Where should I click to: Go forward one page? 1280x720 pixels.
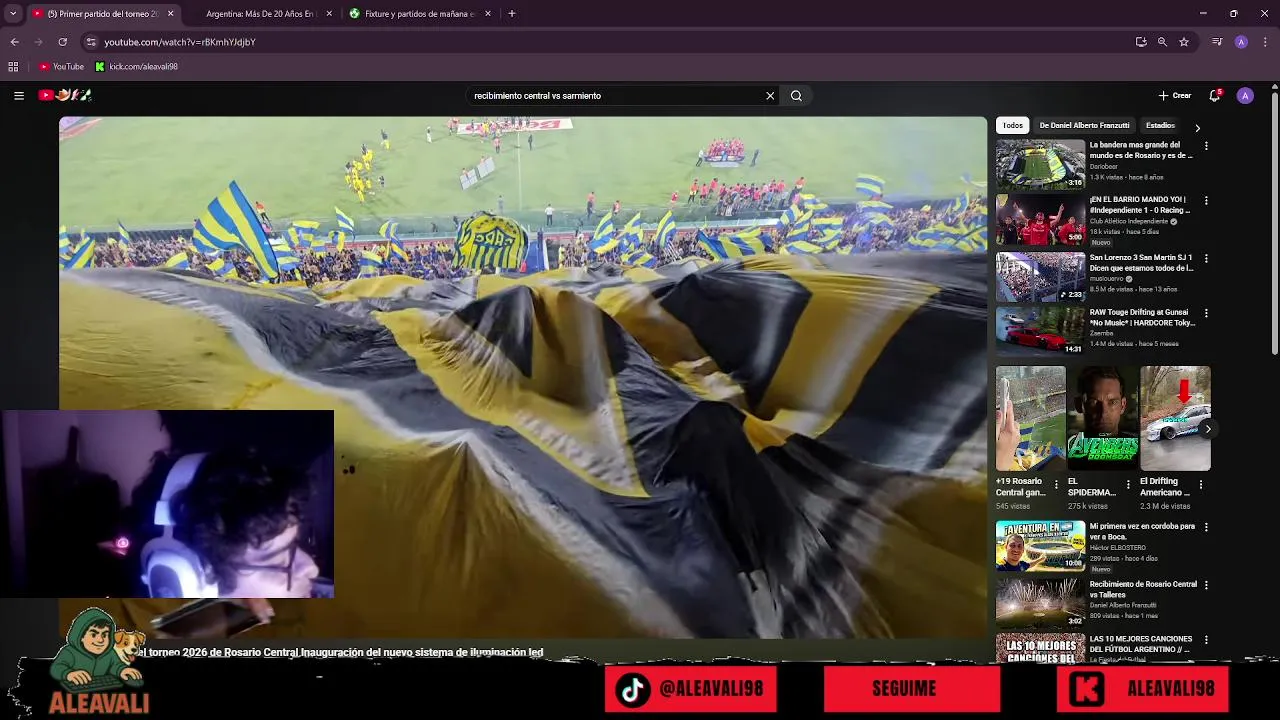point(38,42)
